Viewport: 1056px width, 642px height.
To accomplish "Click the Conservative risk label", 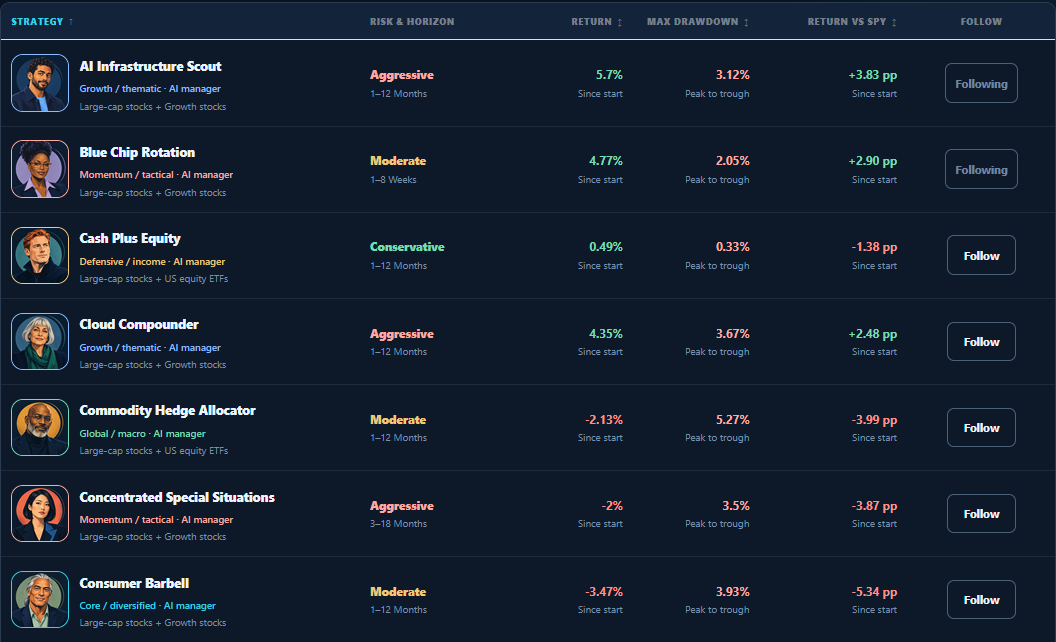I will point(407,247).
